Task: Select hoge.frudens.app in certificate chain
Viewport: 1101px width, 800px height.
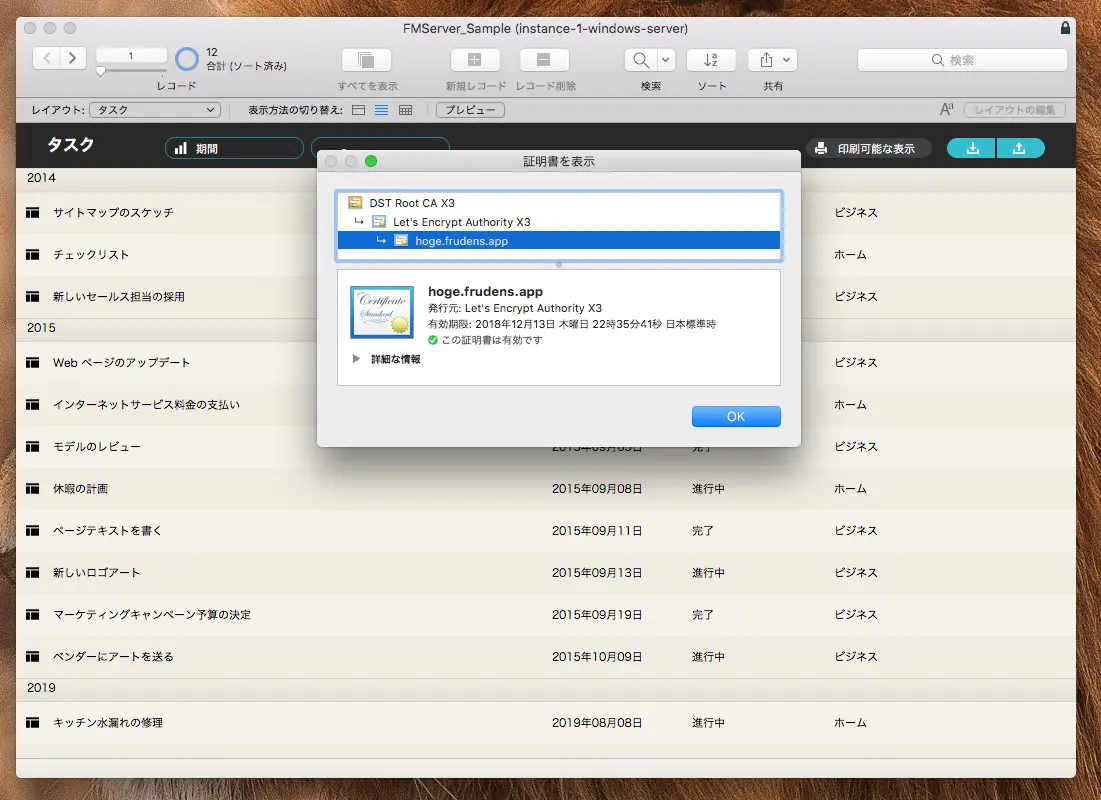Action: click(559, 241)
